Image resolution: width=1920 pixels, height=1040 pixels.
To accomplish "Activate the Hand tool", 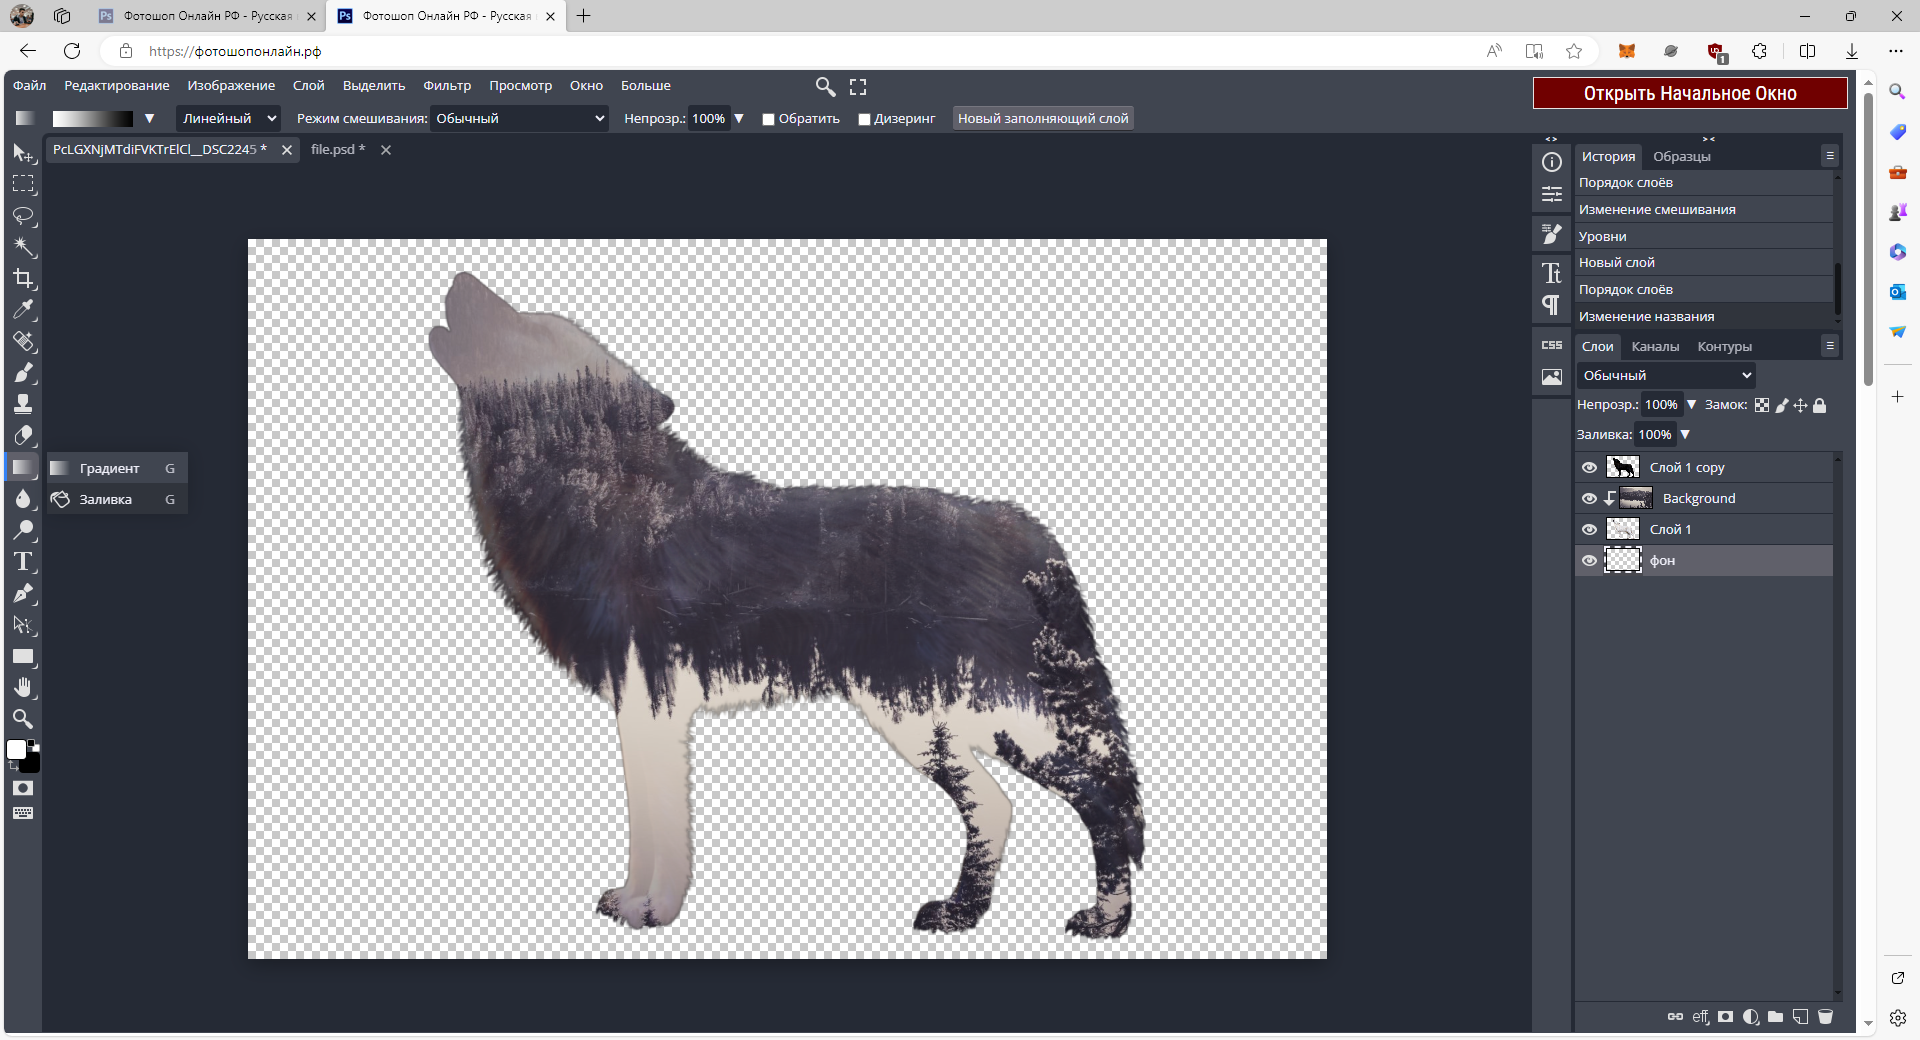I will (x=24, y=688).
